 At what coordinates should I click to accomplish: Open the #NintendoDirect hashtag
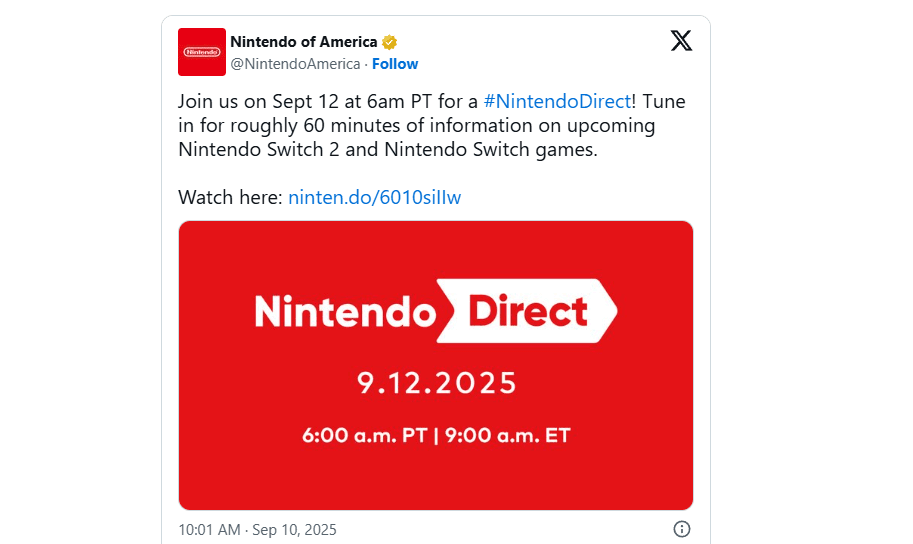click(x=557, y=101)
